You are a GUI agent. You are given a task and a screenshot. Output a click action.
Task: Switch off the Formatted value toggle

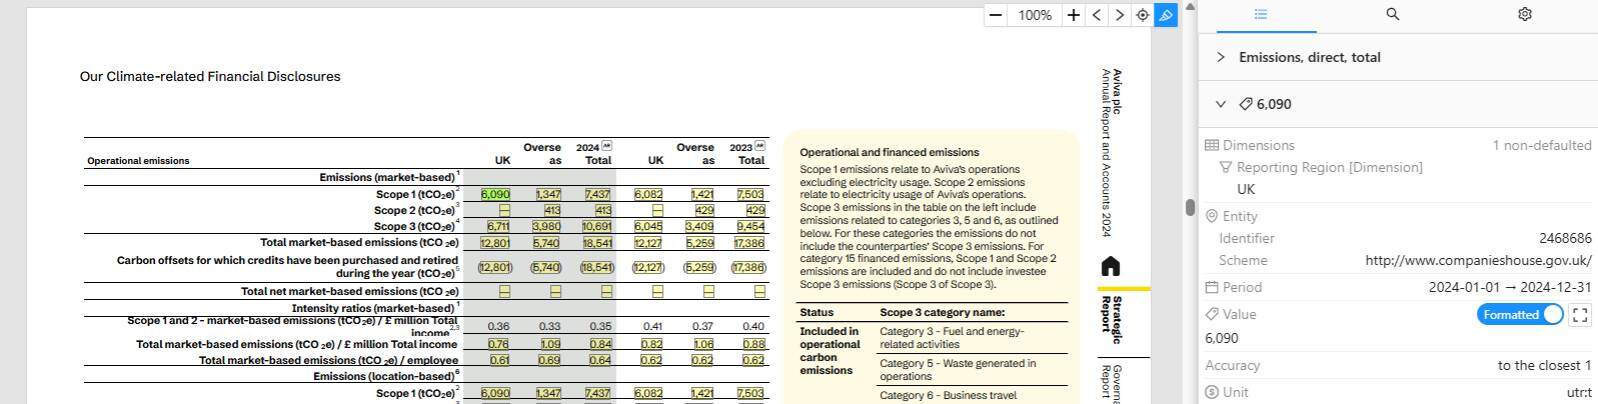tap(1520, 314)
